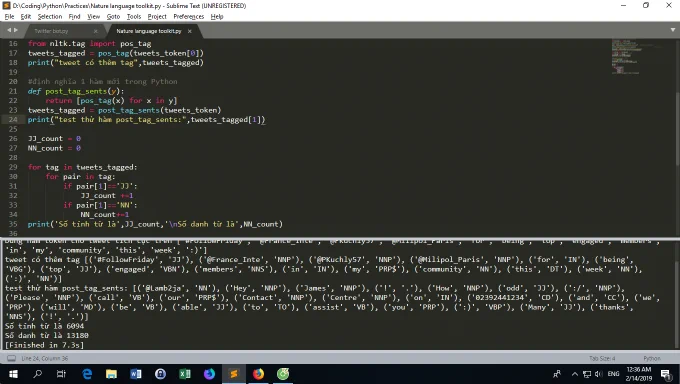Close the Twitter bot.py tab
This screenshot has height=384, width=680.
(96, 31)
